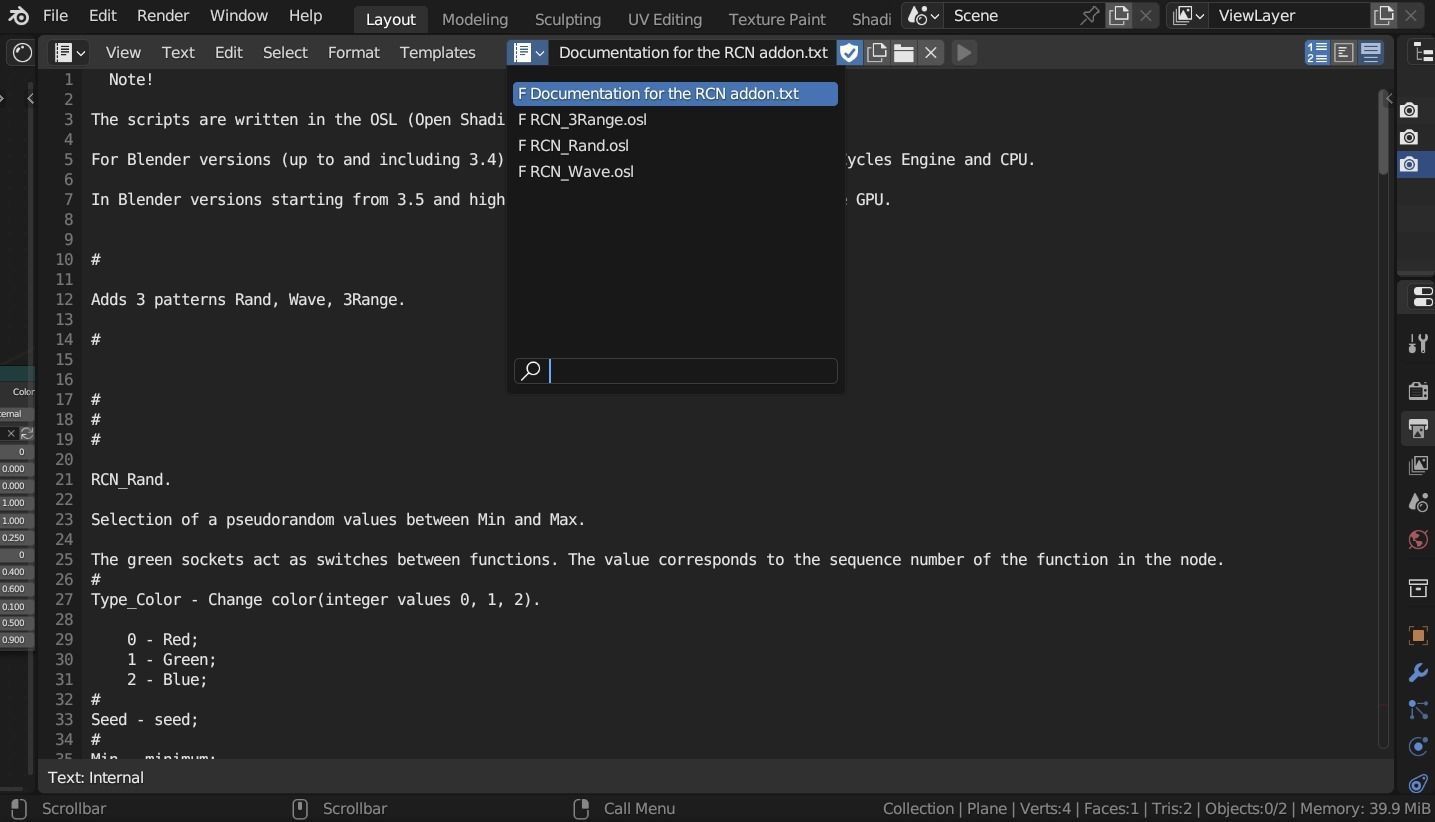The width and height of the screenshot is (1435, 822).
Task: Toggle fake user shield for the text
Action: [849, 53]
